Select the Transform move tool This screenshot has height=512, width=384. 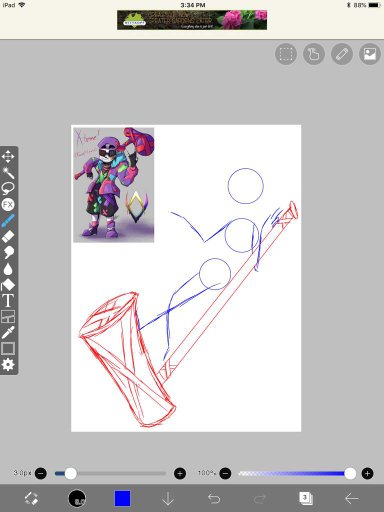[8, 157]
